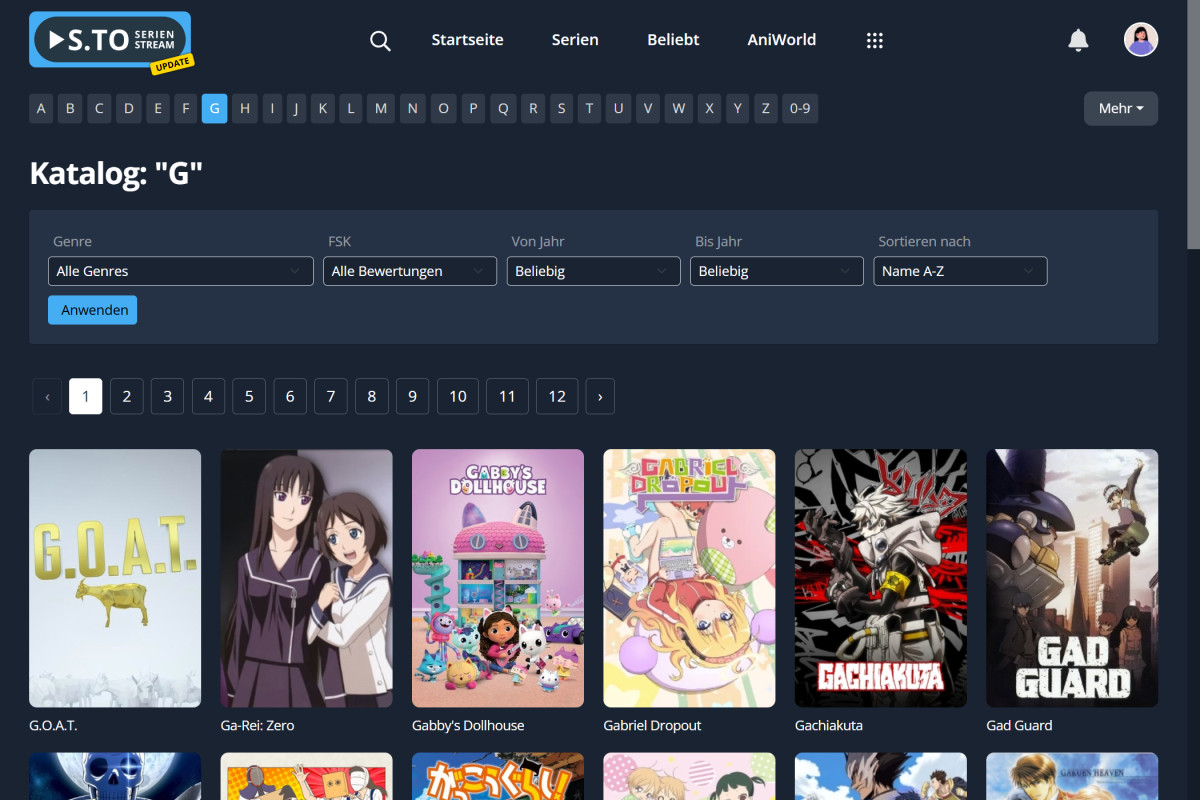Click the Anwenden filter button

[92, 310]
